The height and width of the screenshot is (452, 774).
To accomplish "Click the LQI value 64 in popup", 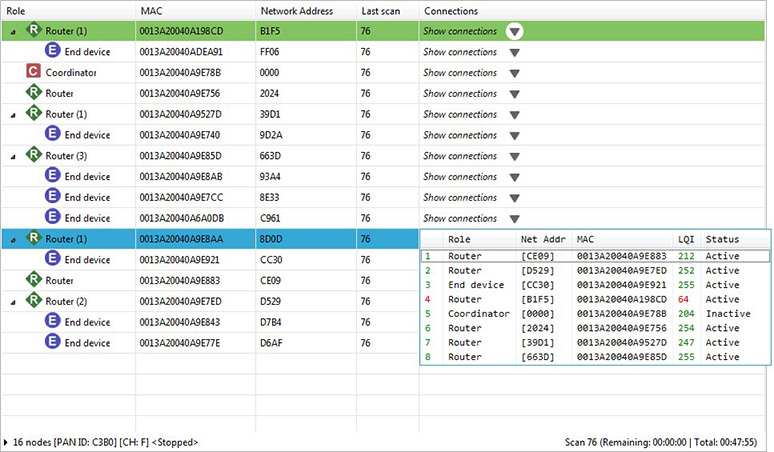I will click(x=683, y=299).
